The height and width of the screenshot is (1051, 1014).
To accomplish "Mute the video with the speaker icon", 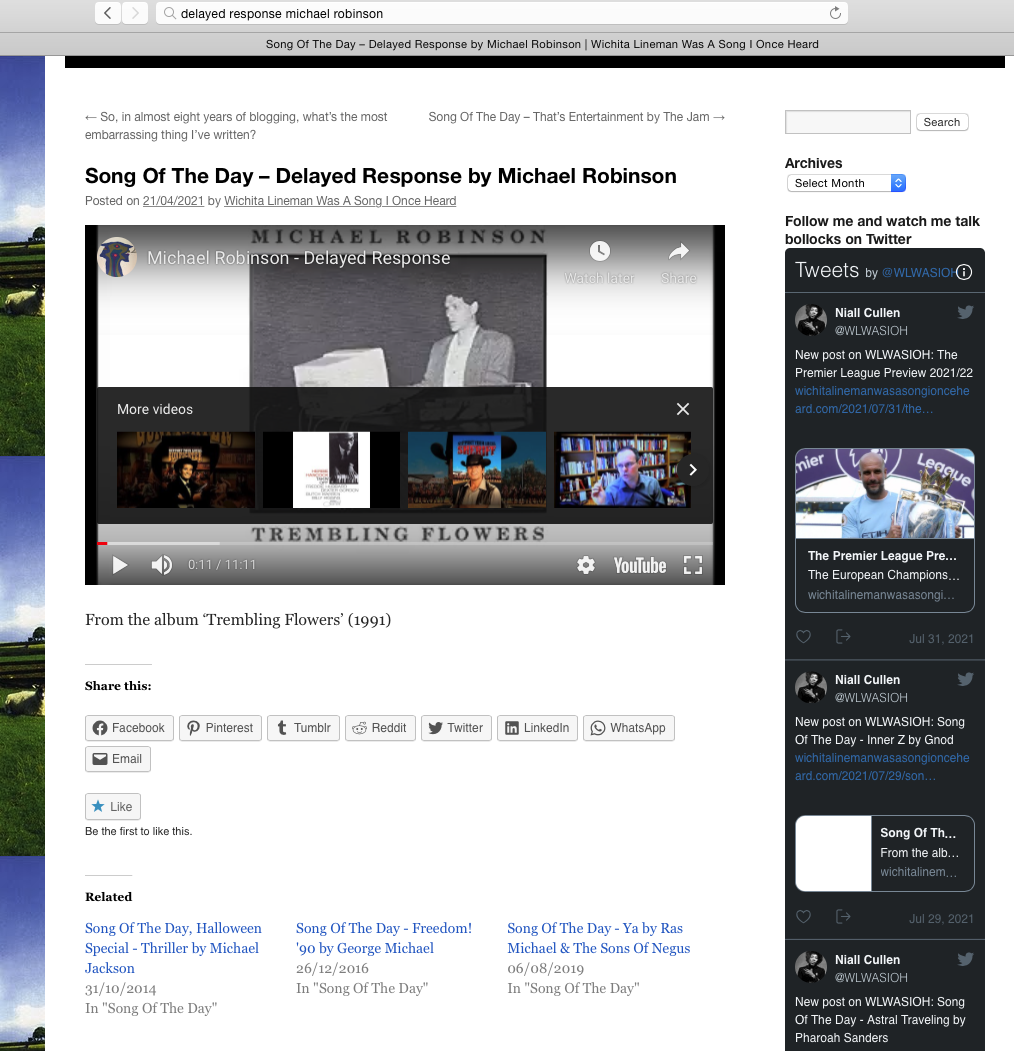I will [162, 565].
